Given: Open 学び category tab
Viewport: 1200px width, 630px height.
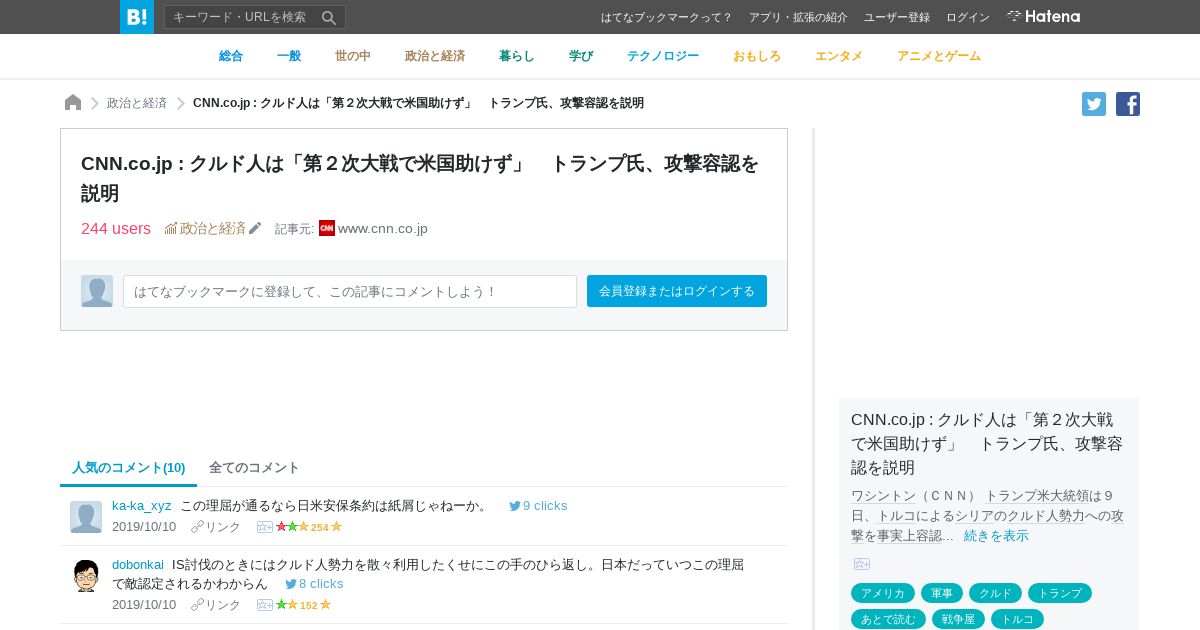Looking at the screenshot, I should tap(581, 56).
